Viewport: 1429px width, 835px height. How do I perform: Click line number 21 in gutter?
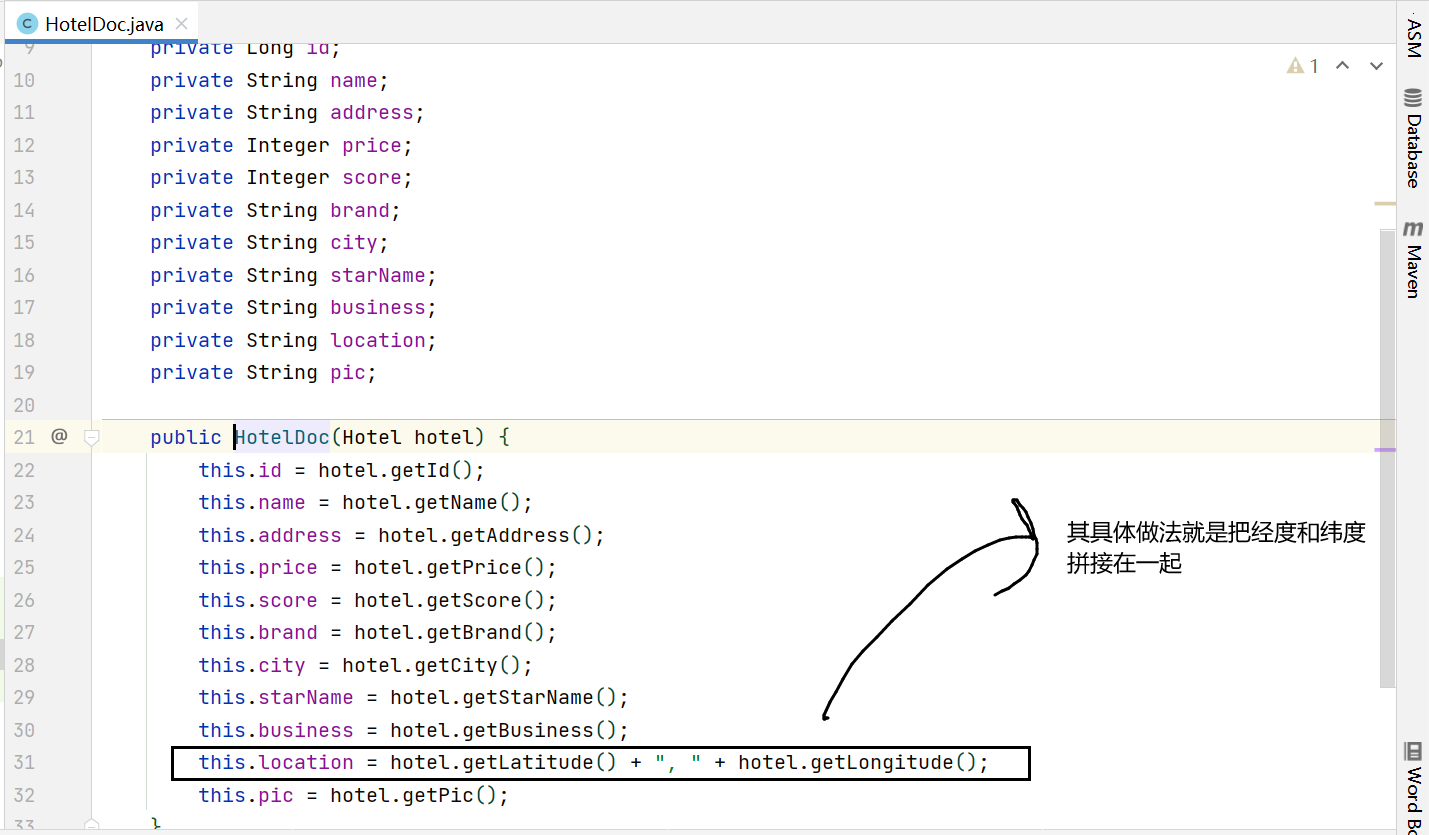point(24,437)
